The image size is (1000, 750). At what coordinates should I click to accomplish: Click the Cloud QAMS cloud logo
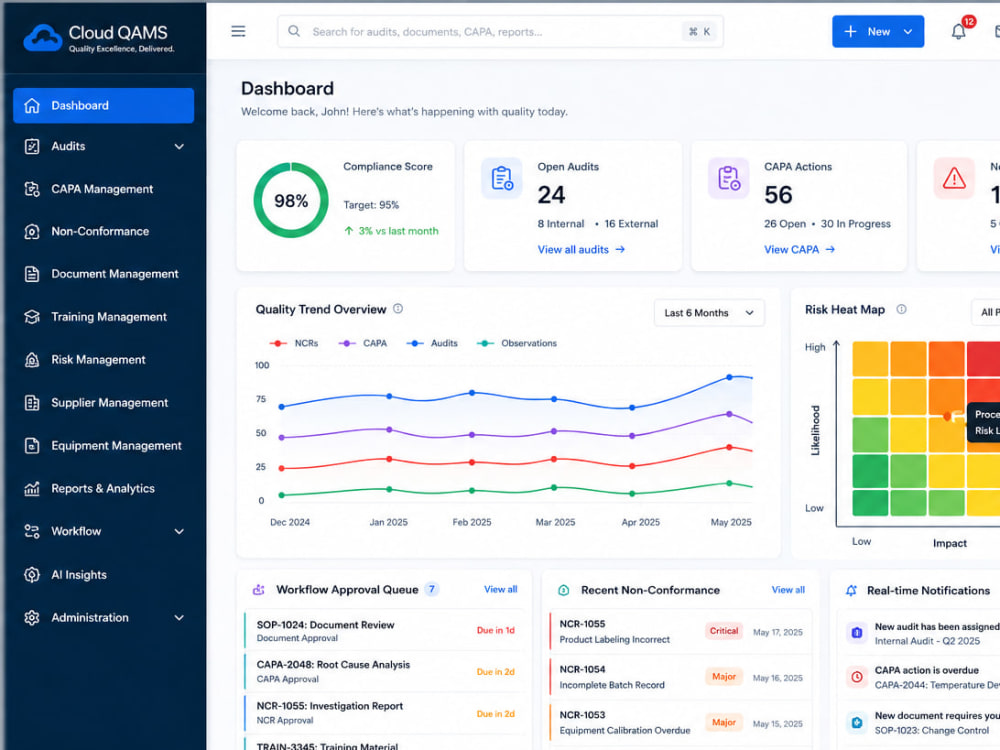(x=43, y=38)
